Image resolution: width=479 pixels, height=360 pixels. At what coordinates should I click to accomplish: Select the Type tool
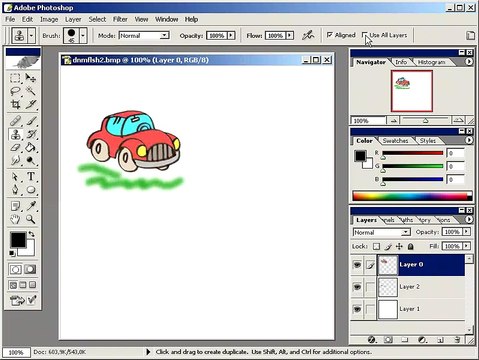tap(31, 177)
